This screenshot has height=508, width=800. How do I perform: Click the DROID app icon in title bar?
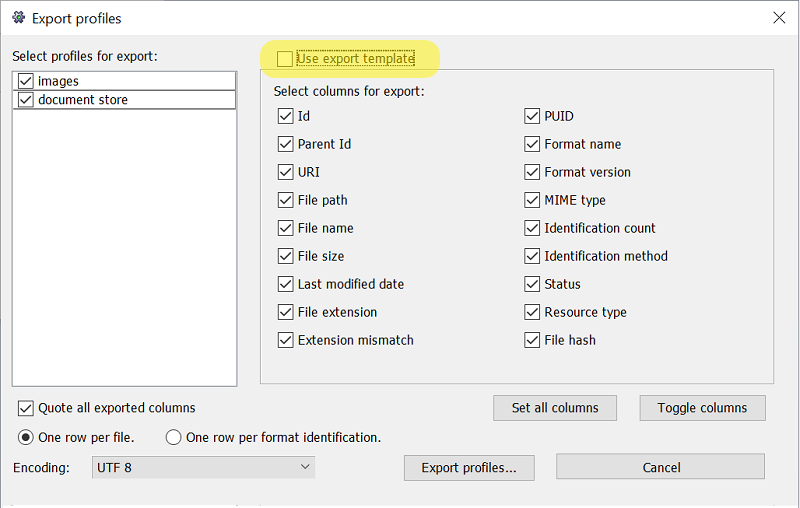(18, 18)
